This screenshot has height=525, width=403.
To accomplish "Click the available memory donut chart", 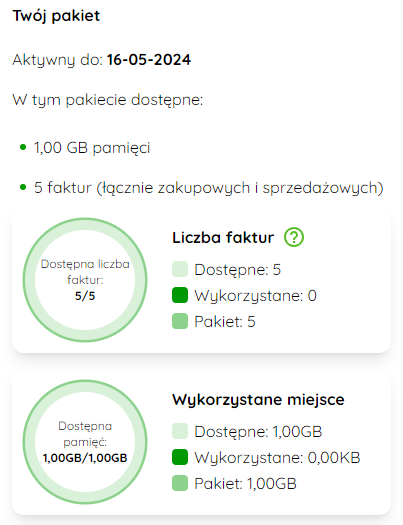I will pos(85,442).
